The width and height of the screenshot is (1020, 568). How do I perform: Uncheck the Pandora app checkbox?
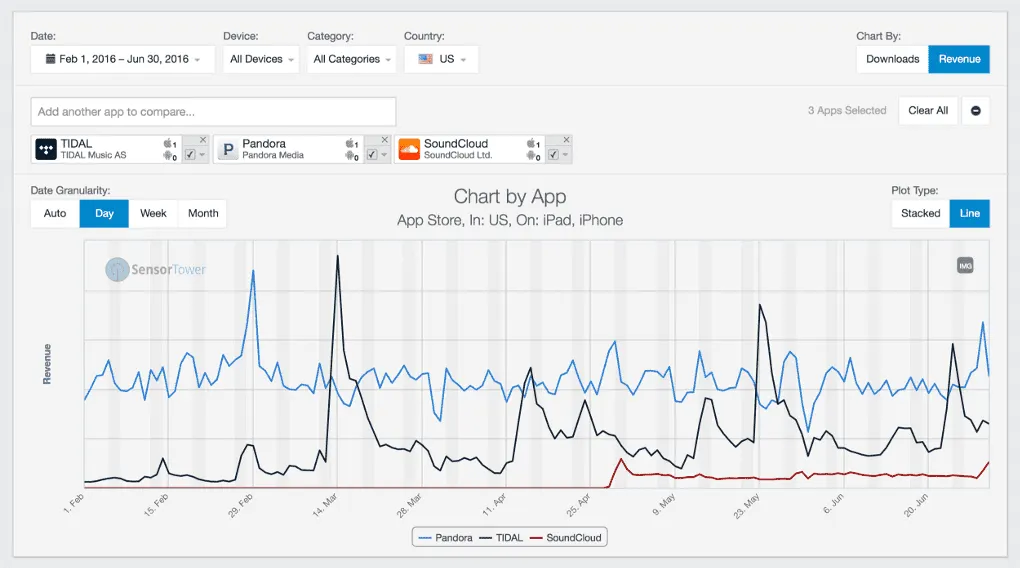click(x=371, y=155)
